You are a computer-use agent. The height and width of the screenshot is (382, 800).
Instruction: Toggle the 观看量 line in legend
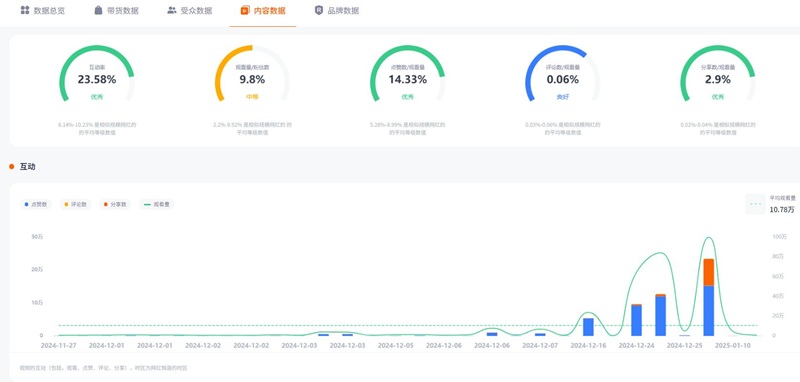pyautogui.click(x=157, y=204)
